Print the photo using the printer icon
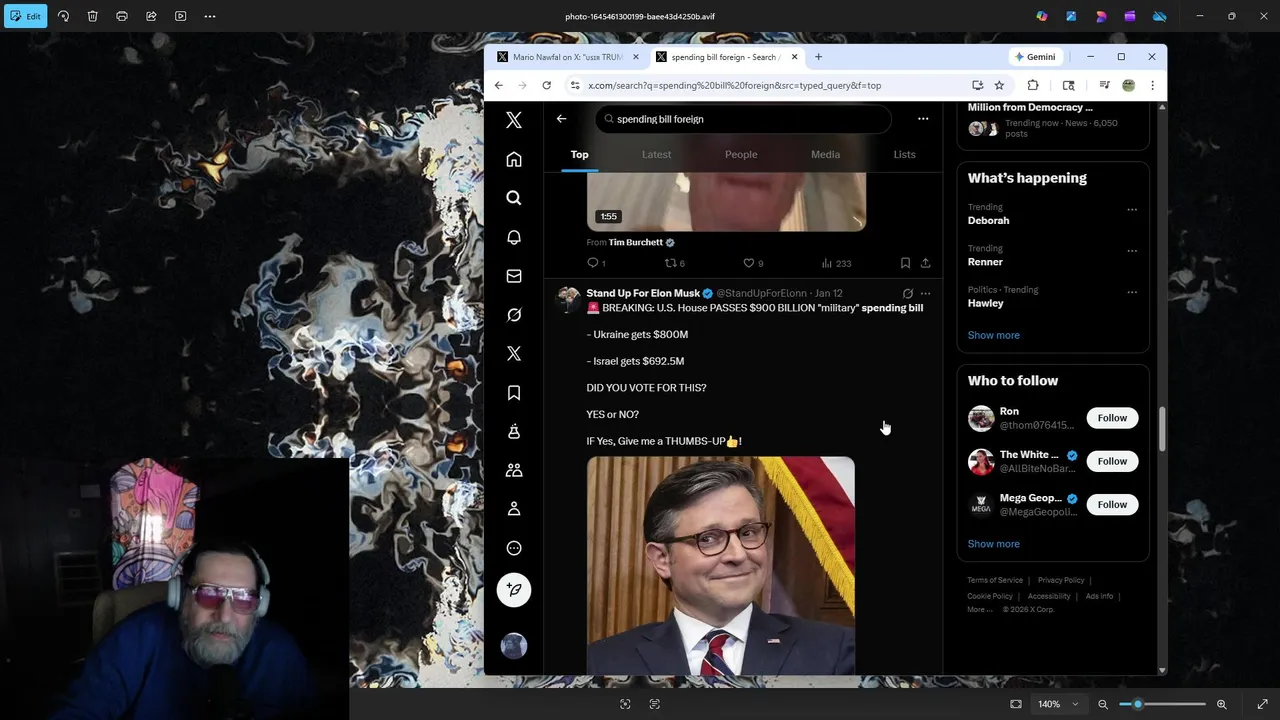The width and height of the screenshot is (1280, 720). (x=122, y=16)
